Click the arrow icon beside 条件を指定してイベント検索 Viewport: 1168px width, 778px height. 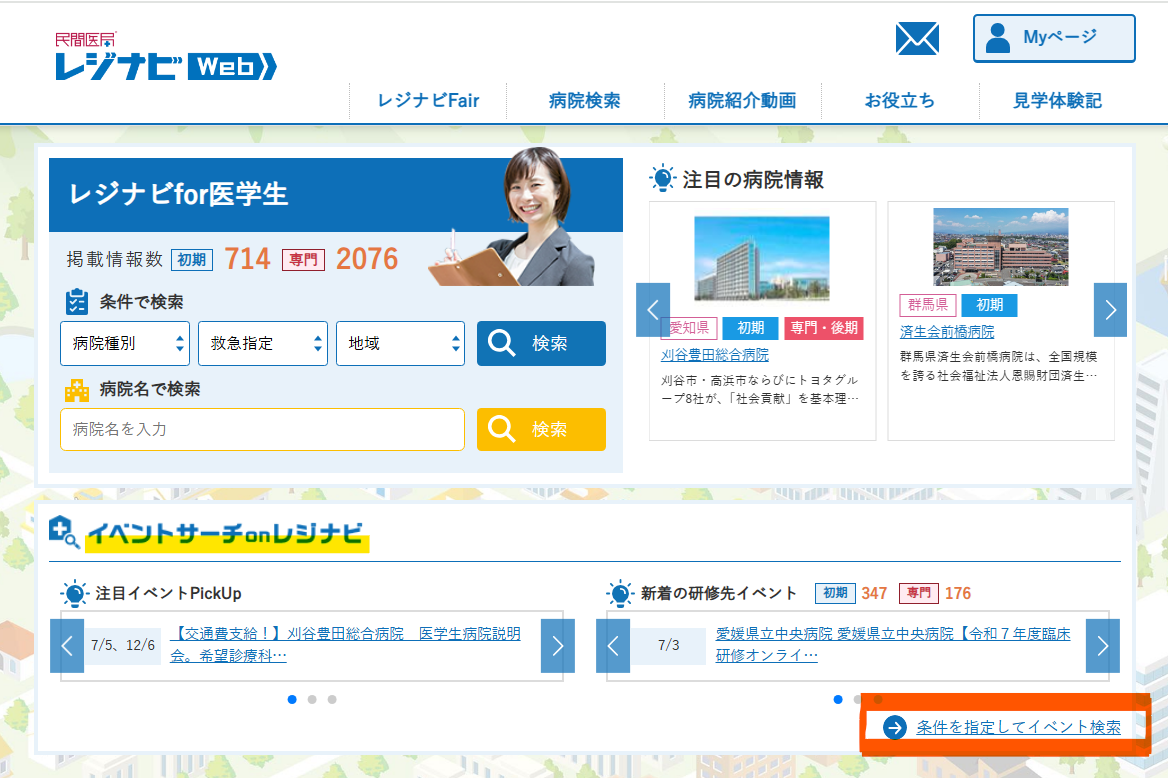point(895,727)
